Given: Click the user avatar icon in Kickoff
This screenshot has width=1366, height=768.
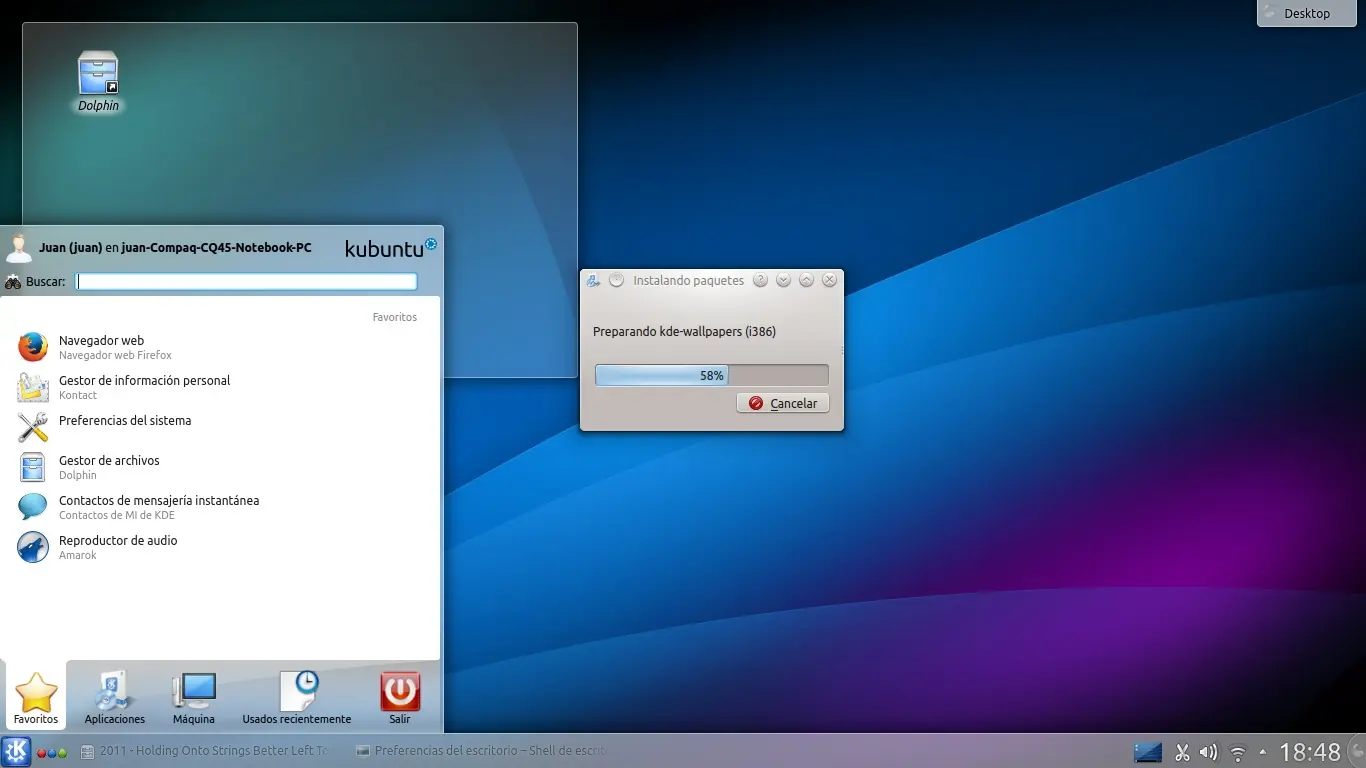Looking at the screenshot, I should tap(18, 247).
